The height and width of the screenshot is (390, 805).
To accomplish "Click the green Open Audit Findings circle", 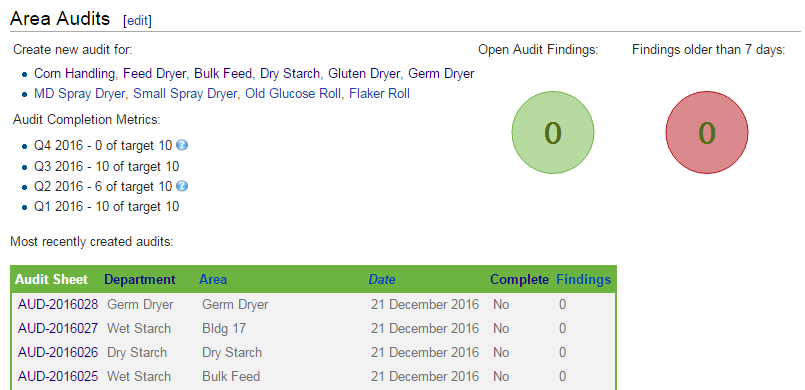I will pos(553,132).
